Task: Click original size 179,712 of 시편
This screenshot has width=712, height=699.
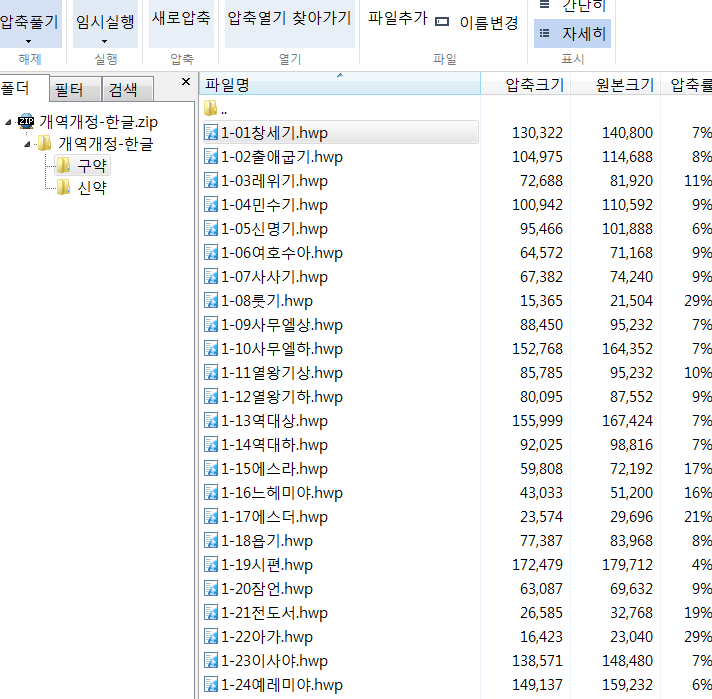Action: pyautogui.click(x=627, y=565)
